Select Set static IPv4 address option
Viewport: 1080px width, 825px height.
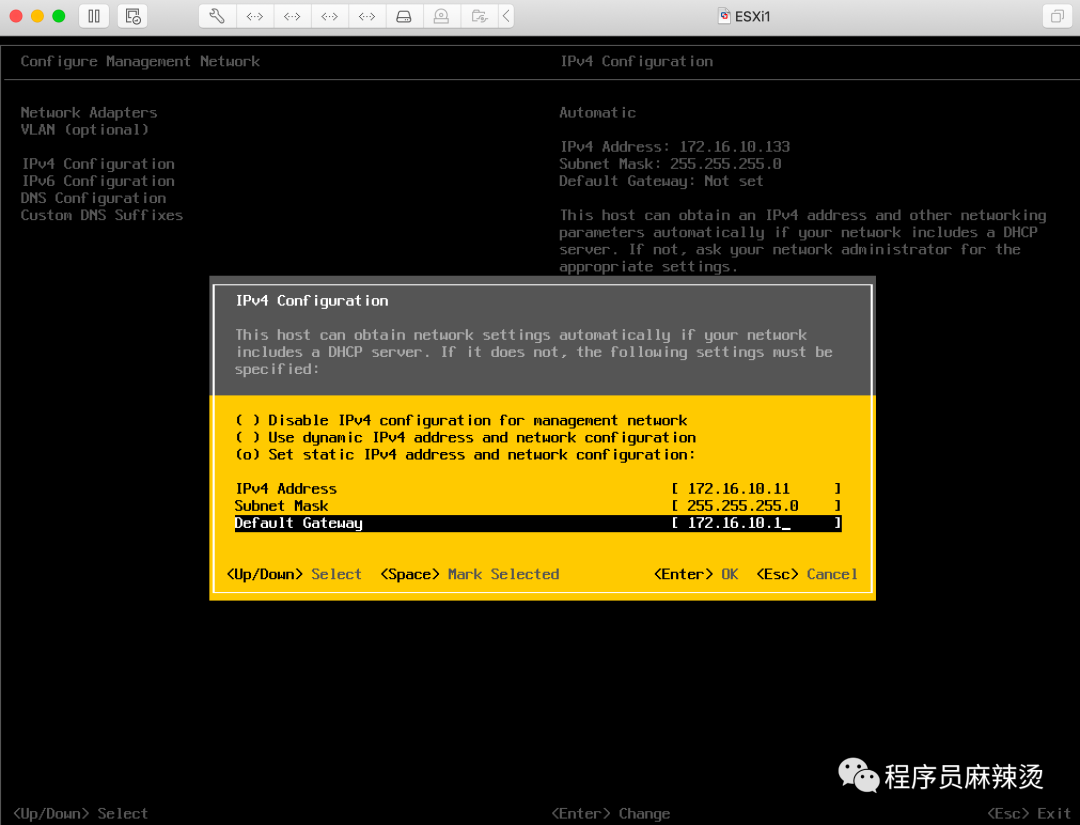click(465, 455)
